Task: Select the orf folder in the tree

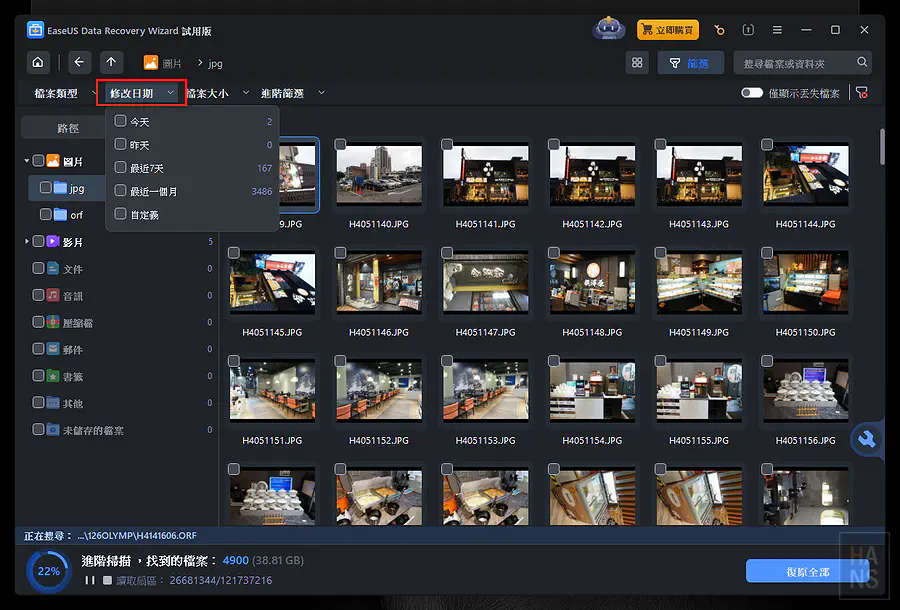Action: point(76,215)
